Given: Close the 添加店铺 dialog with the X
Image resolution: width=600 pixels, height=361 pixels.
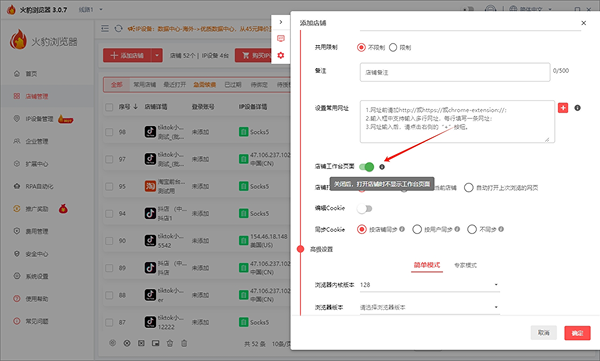Looking at the screenshot, I should 584,23.
